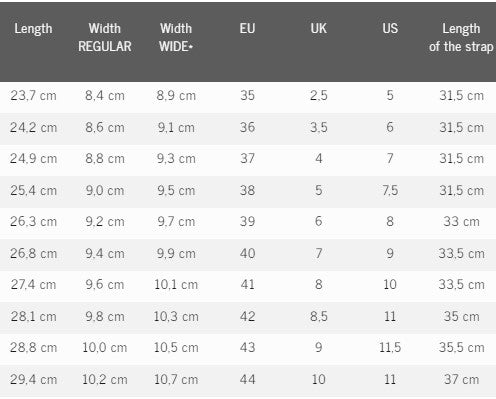Click the 37 cm strap length cell
Screen dimensions: 496x399
point(461,379)
